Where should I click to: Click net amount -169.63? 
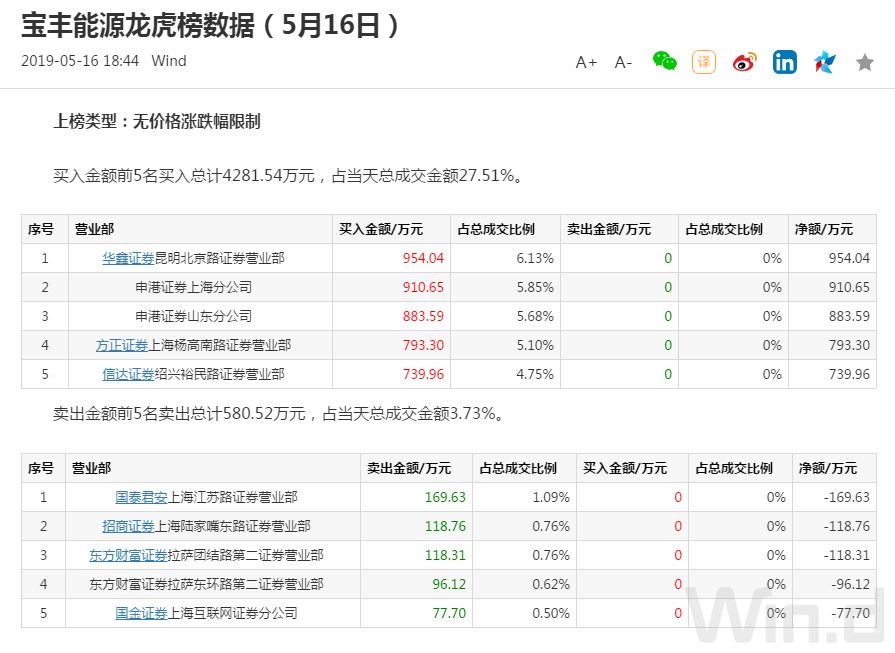point(846,497)
